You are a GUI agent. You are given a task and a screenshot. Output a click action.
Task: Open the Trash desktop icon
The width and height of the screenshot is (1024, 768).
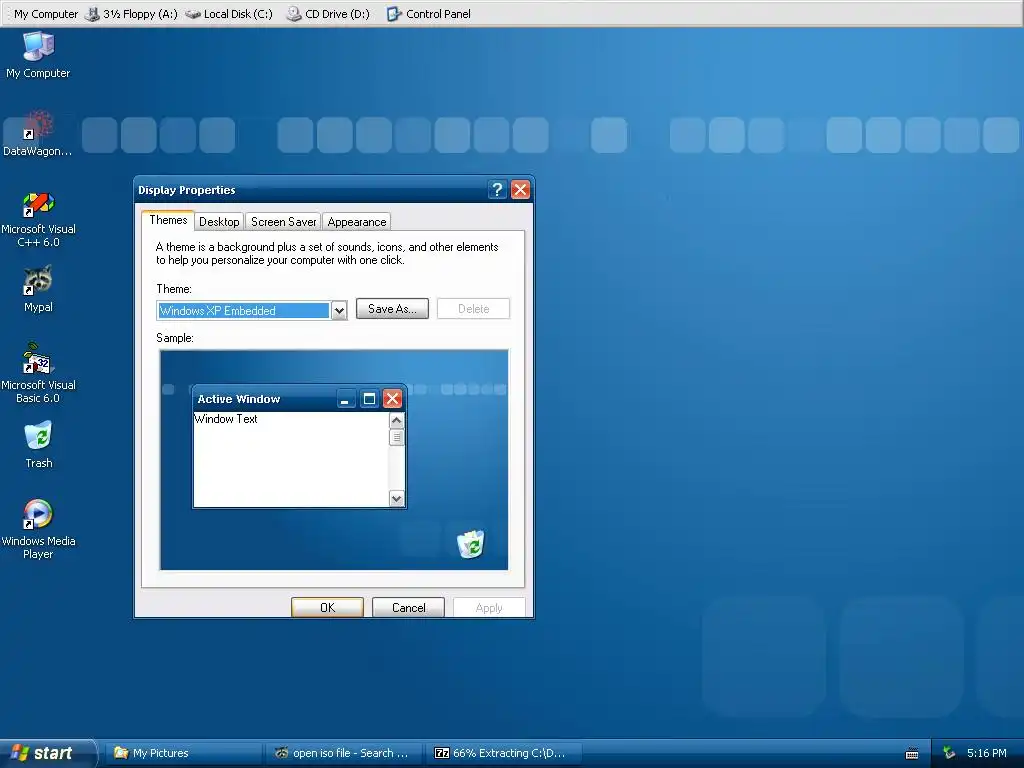point(38,445)
